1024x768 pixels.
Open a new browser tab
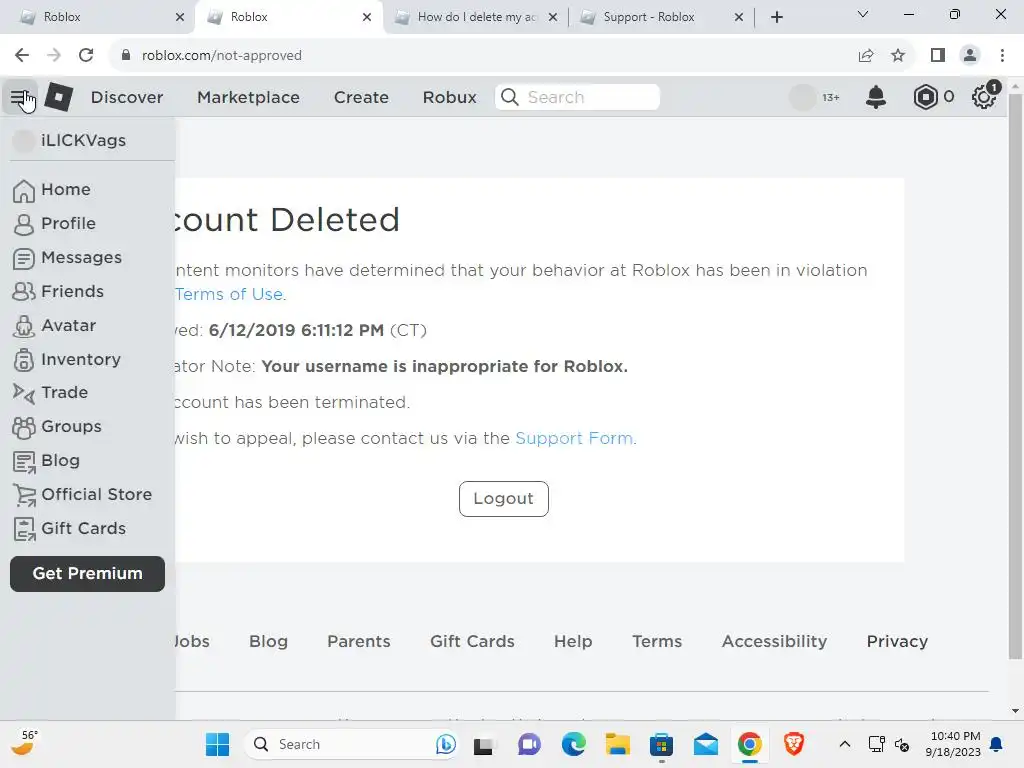click(x=776, y=18)
